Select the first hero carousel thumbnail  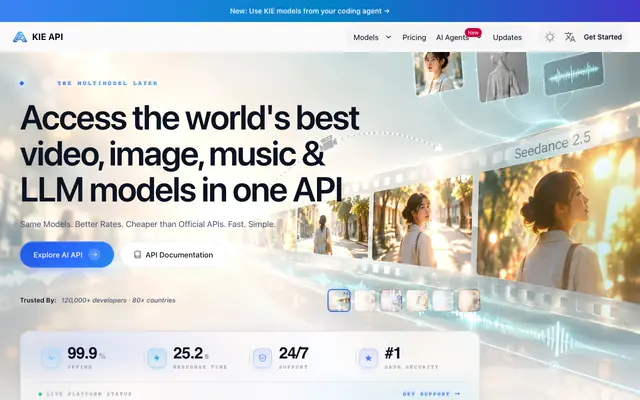pos(339,300)
